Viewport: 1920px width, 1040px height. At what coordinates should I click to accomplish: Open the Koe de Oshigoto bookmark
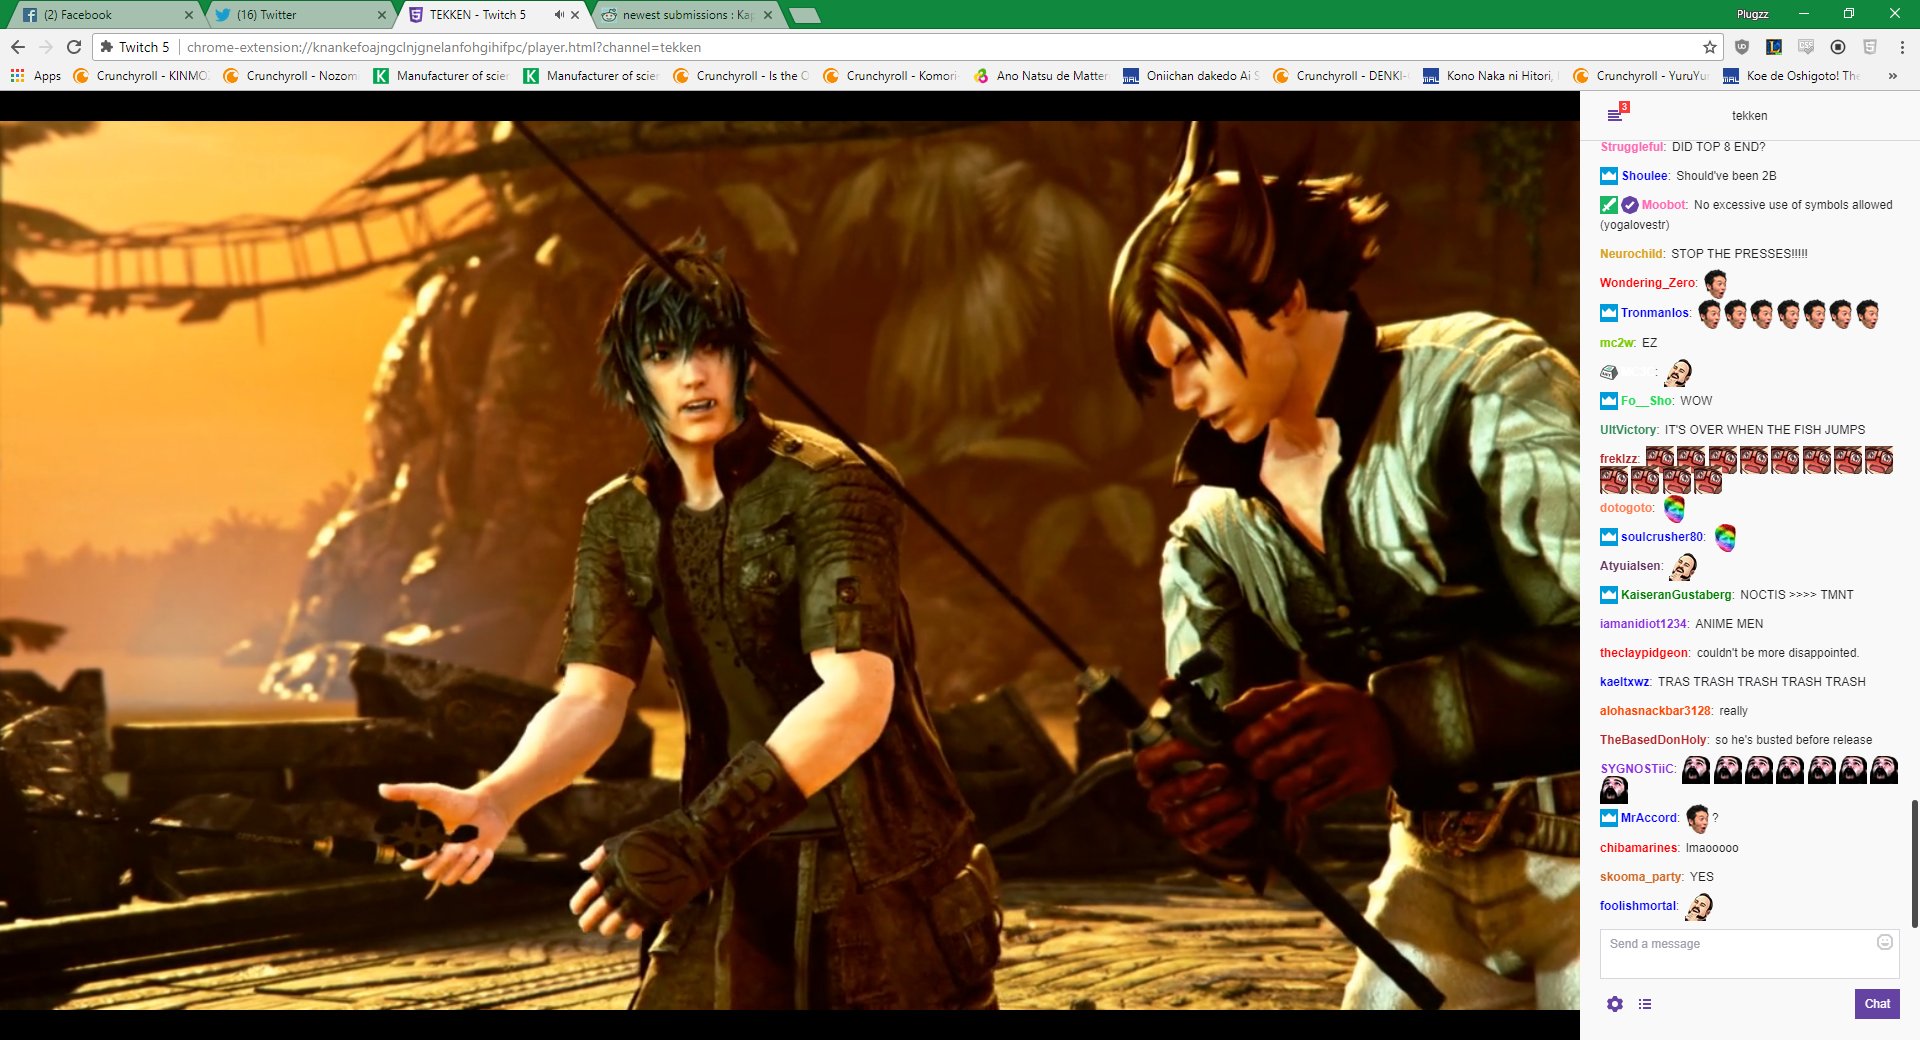point(1791,76)
